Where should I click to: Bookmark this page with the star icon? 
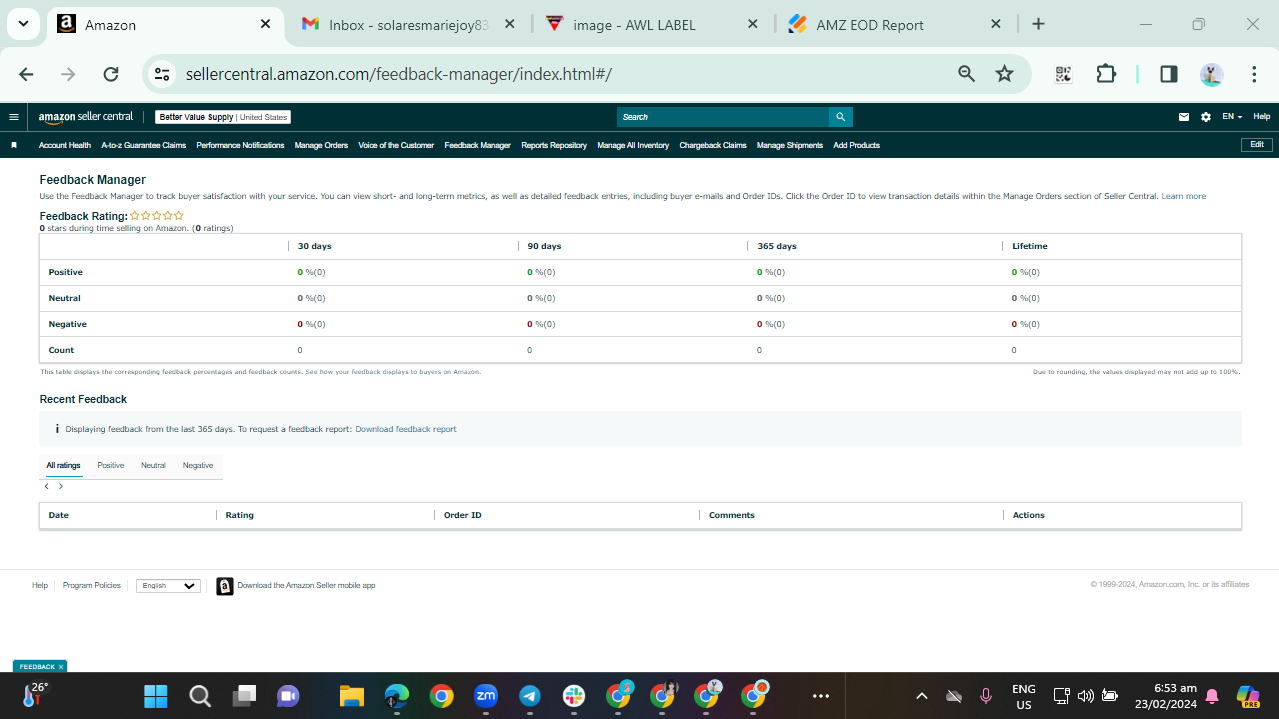click(1005, 74)
